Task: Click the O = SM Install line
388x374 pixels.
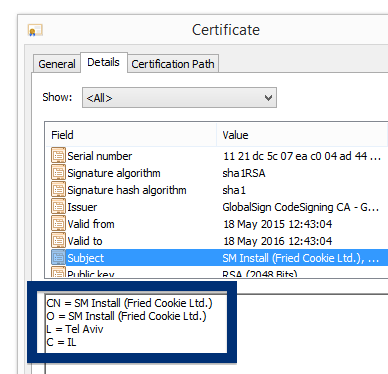Action: pyautogui.click(x=126, y=316)
